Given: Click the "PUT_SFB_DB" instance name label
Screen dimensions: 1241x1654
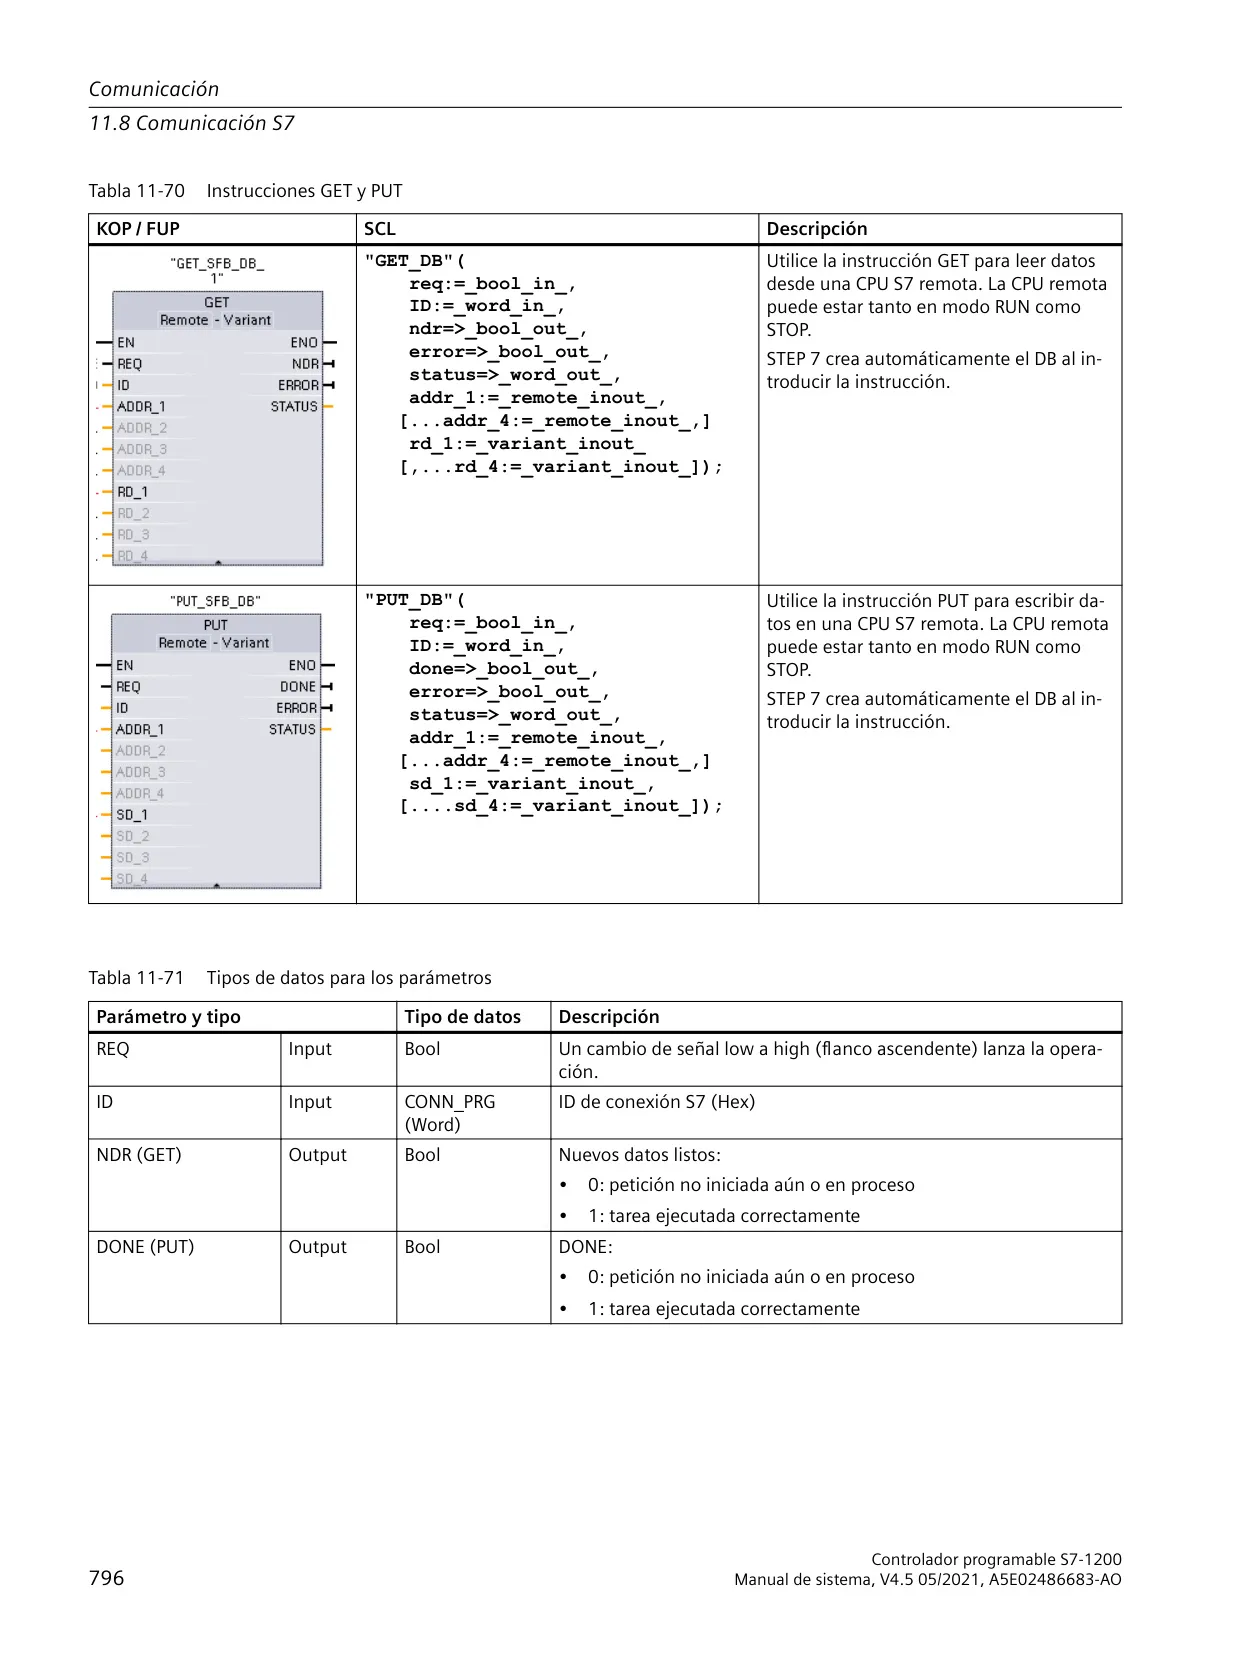Looking at the screenshot, I should (x=216, y=601).
